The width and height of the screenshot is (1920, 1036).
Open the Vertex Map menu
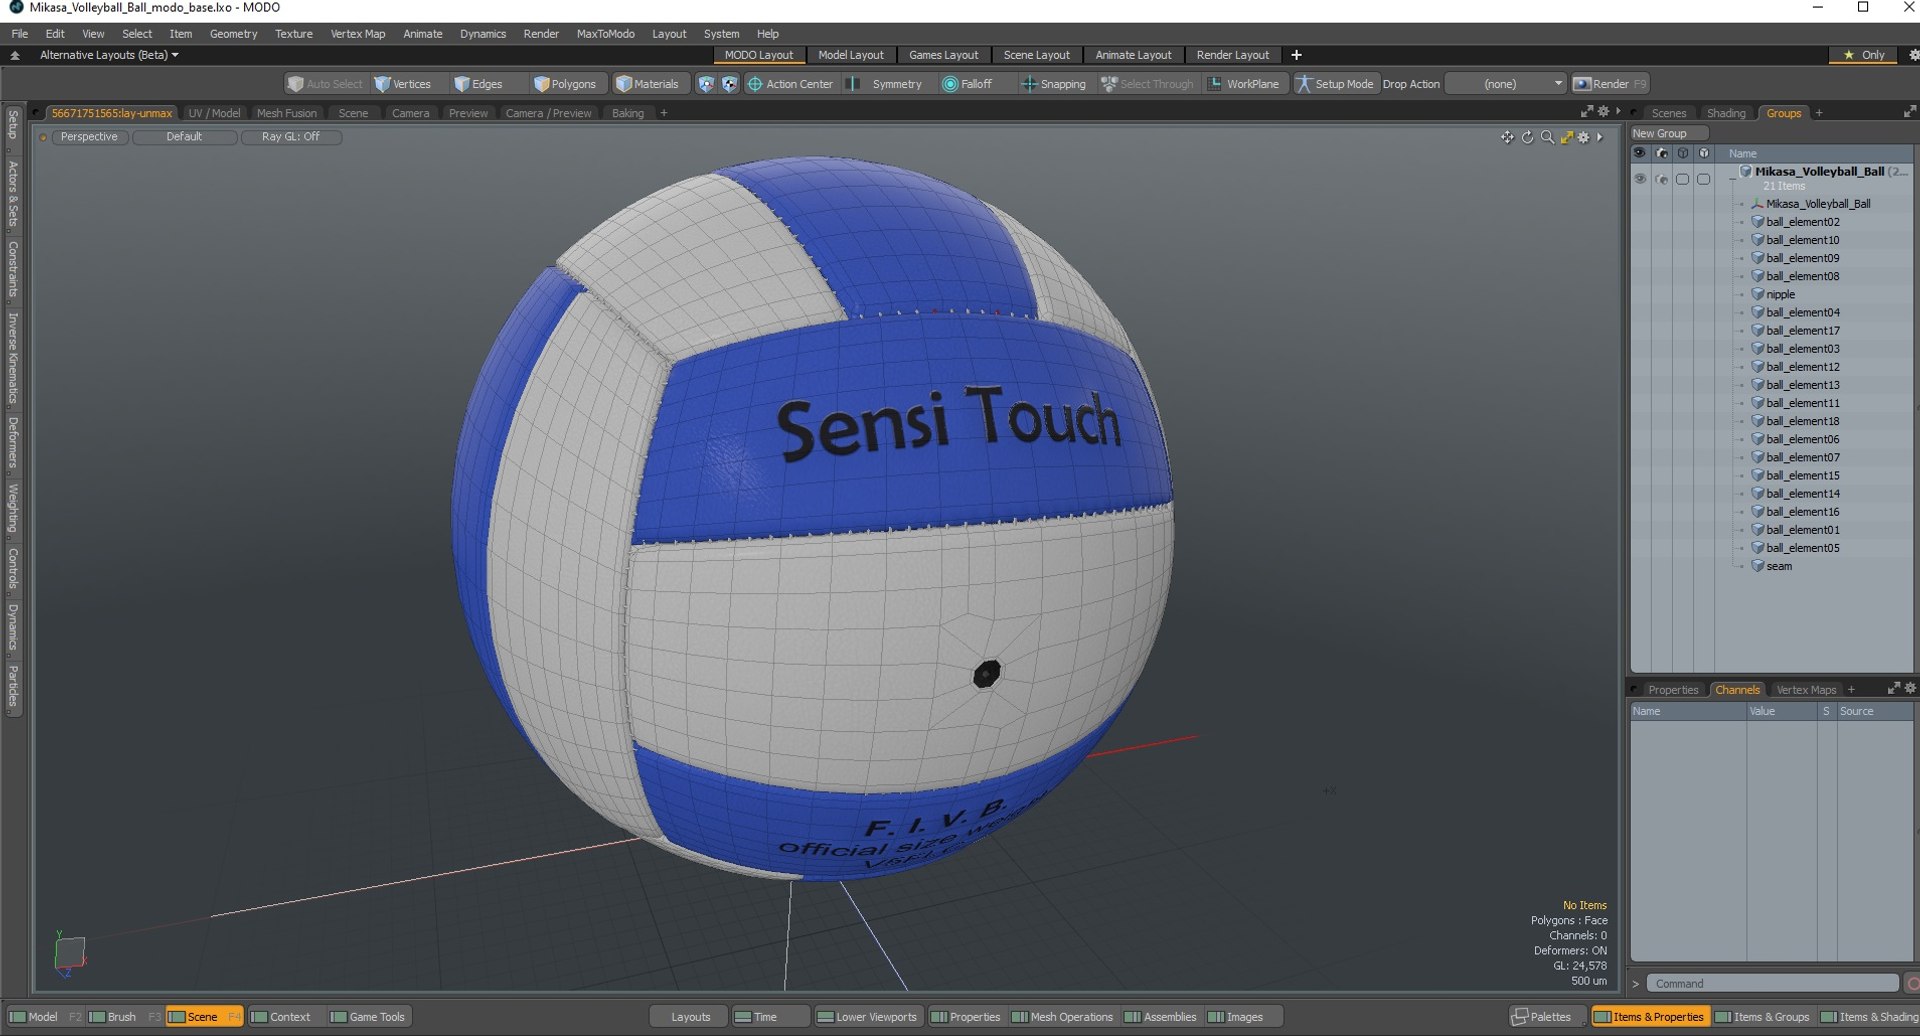[x=357, y=34]
